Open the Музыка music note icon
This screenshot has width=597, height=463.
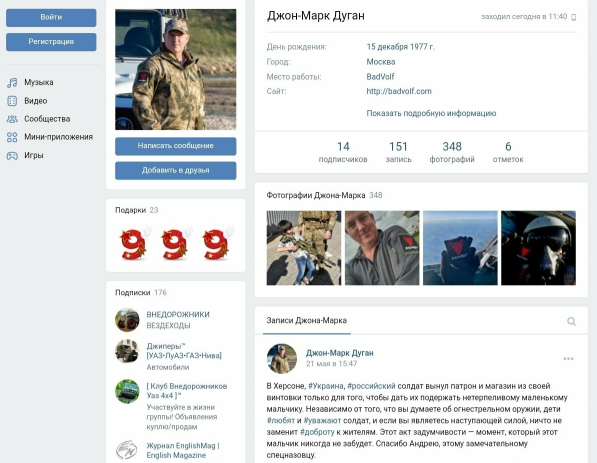pyautogui.click(x=12, y=83)
